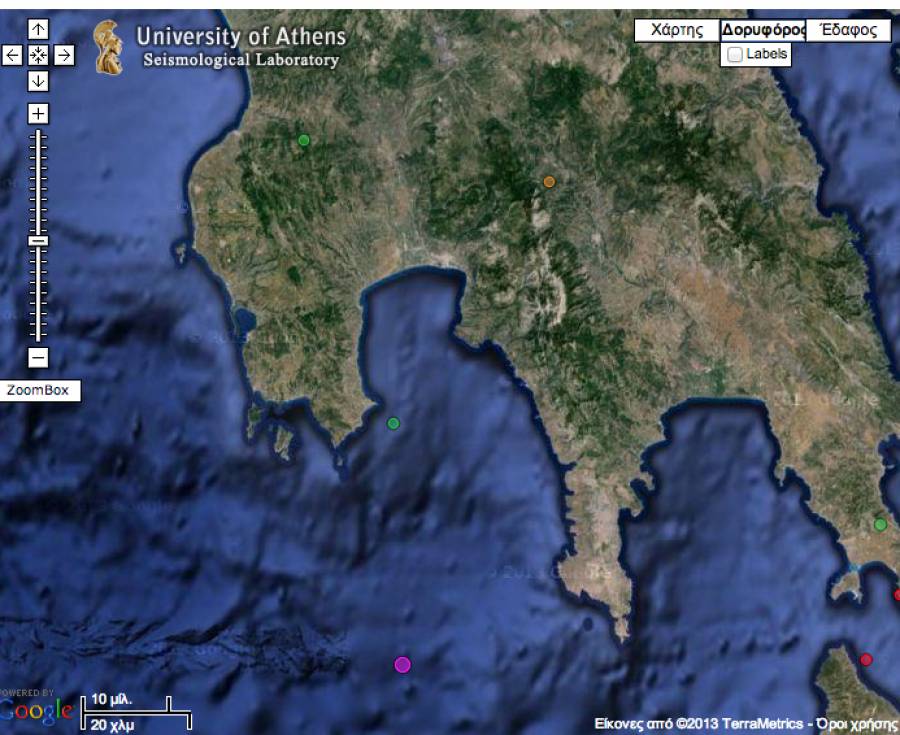Image resolution: width=900 pixels, height=735 pixels.
Task: Click the green marker in the gulf waters
Action: tap(393, 423)
